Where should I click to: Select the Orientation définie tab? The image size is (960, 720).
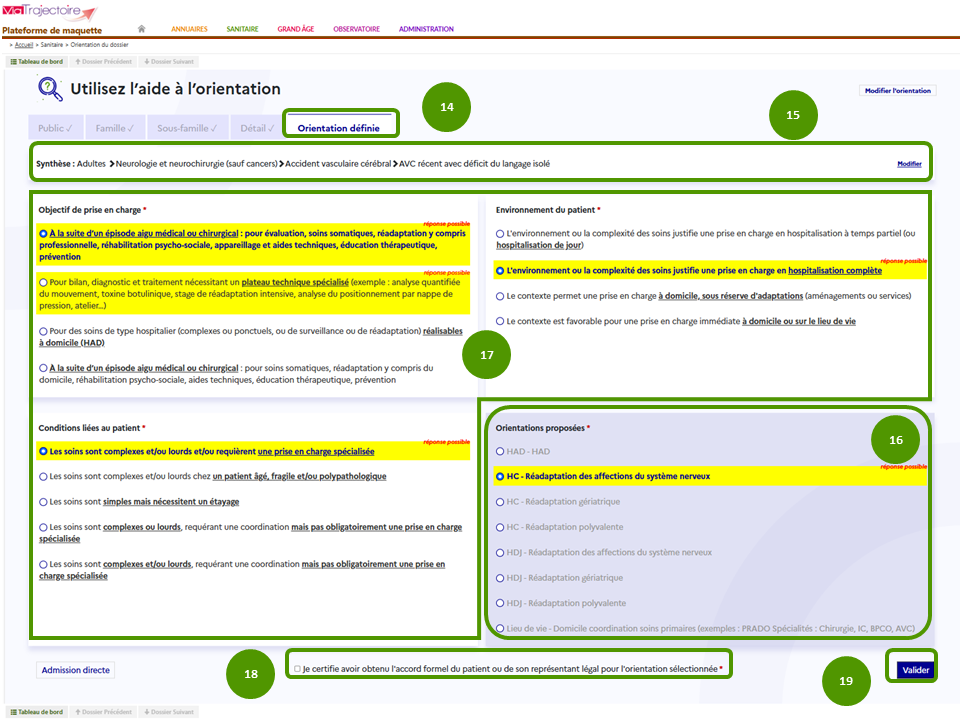pyautogui.click(x=339, y=126)
